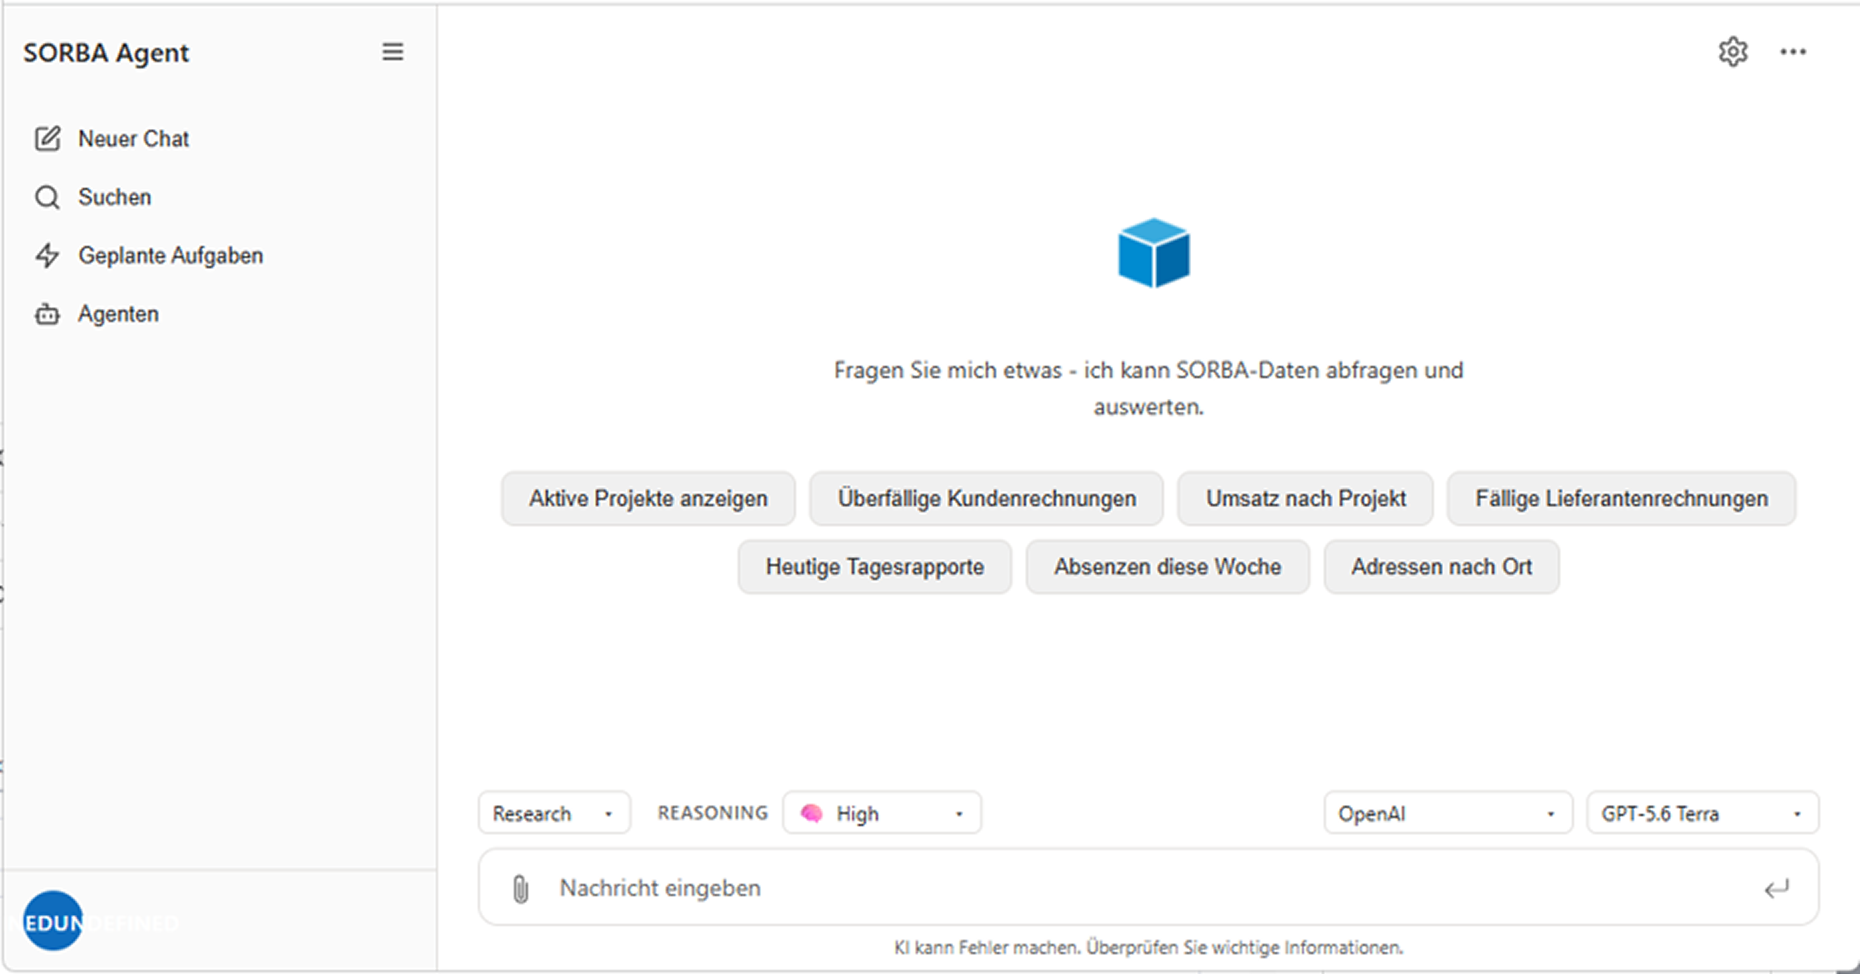Open the Research mode dropdown
Viewport: 1860px width, 974px height.
(554, 813)
